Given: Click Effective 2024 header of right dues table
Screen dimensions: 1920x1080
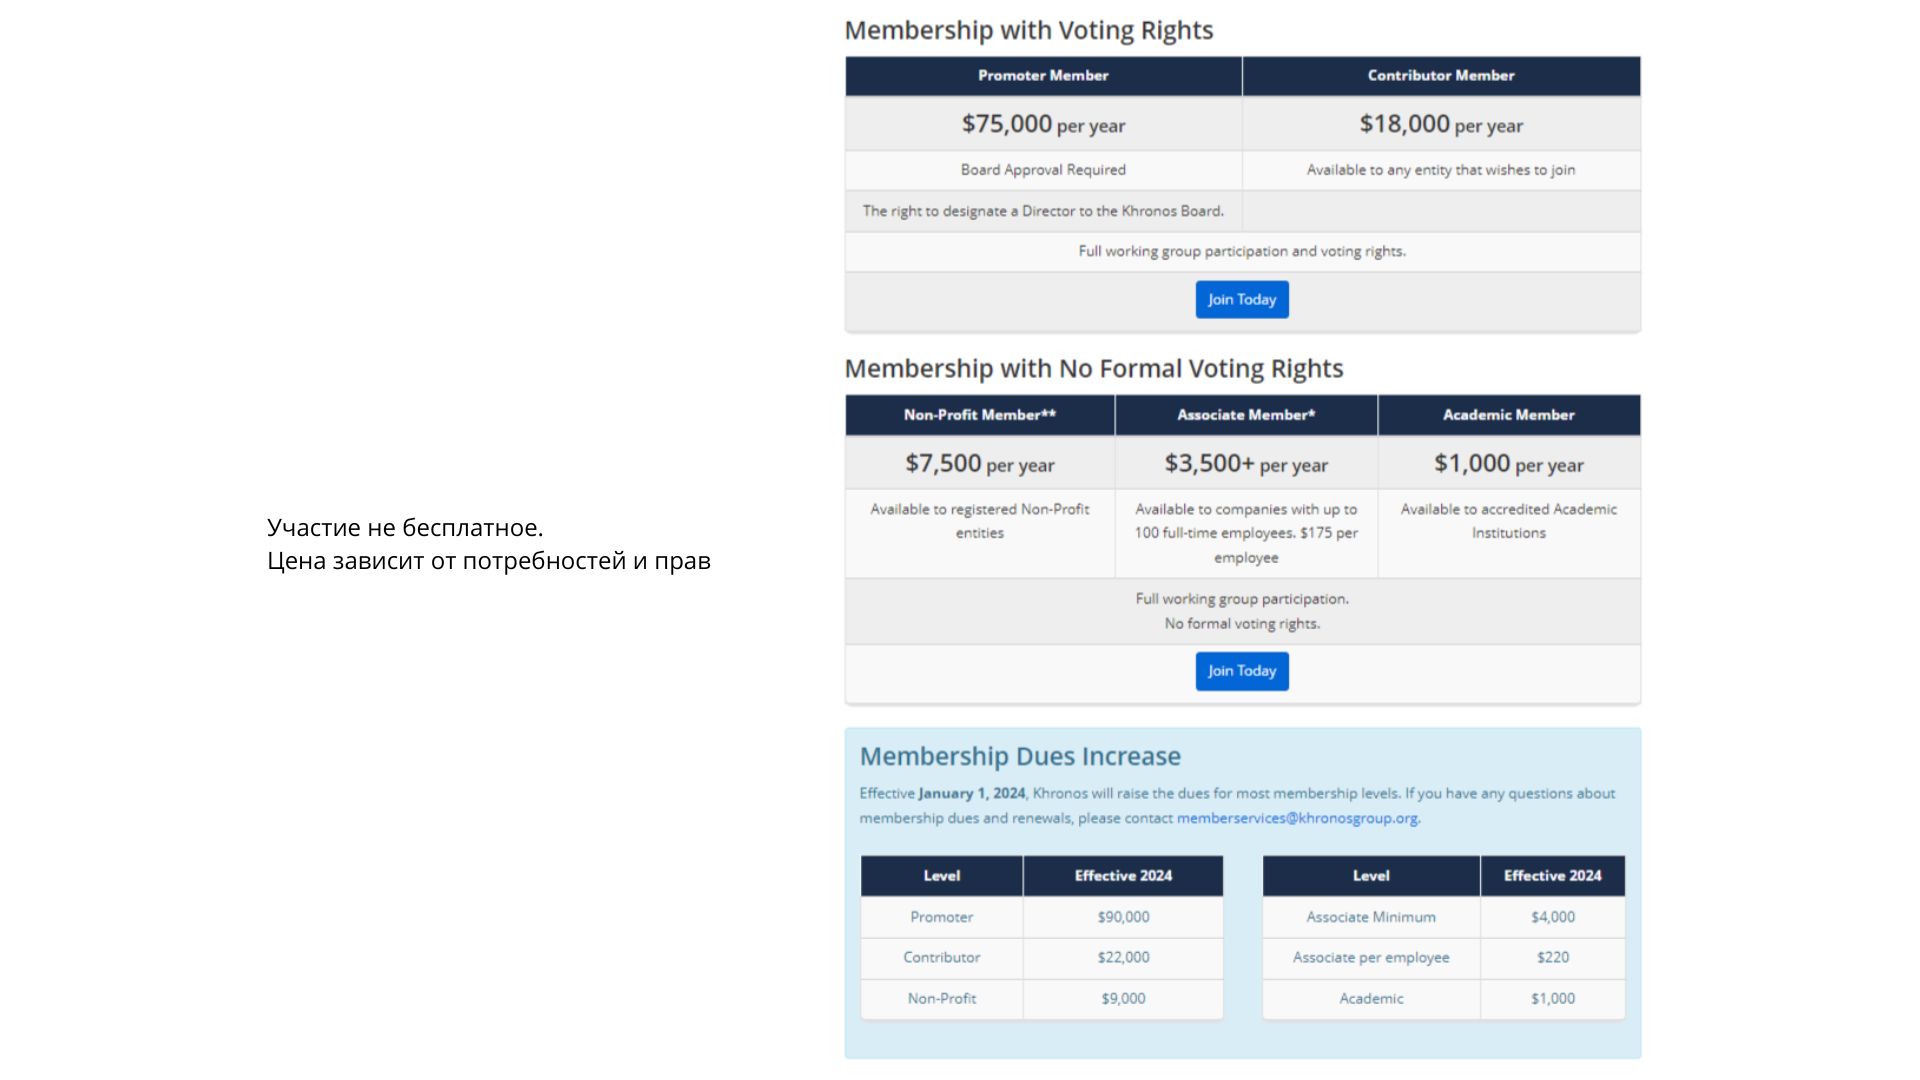Looking at the screenshot, I should click(1553, 876).
